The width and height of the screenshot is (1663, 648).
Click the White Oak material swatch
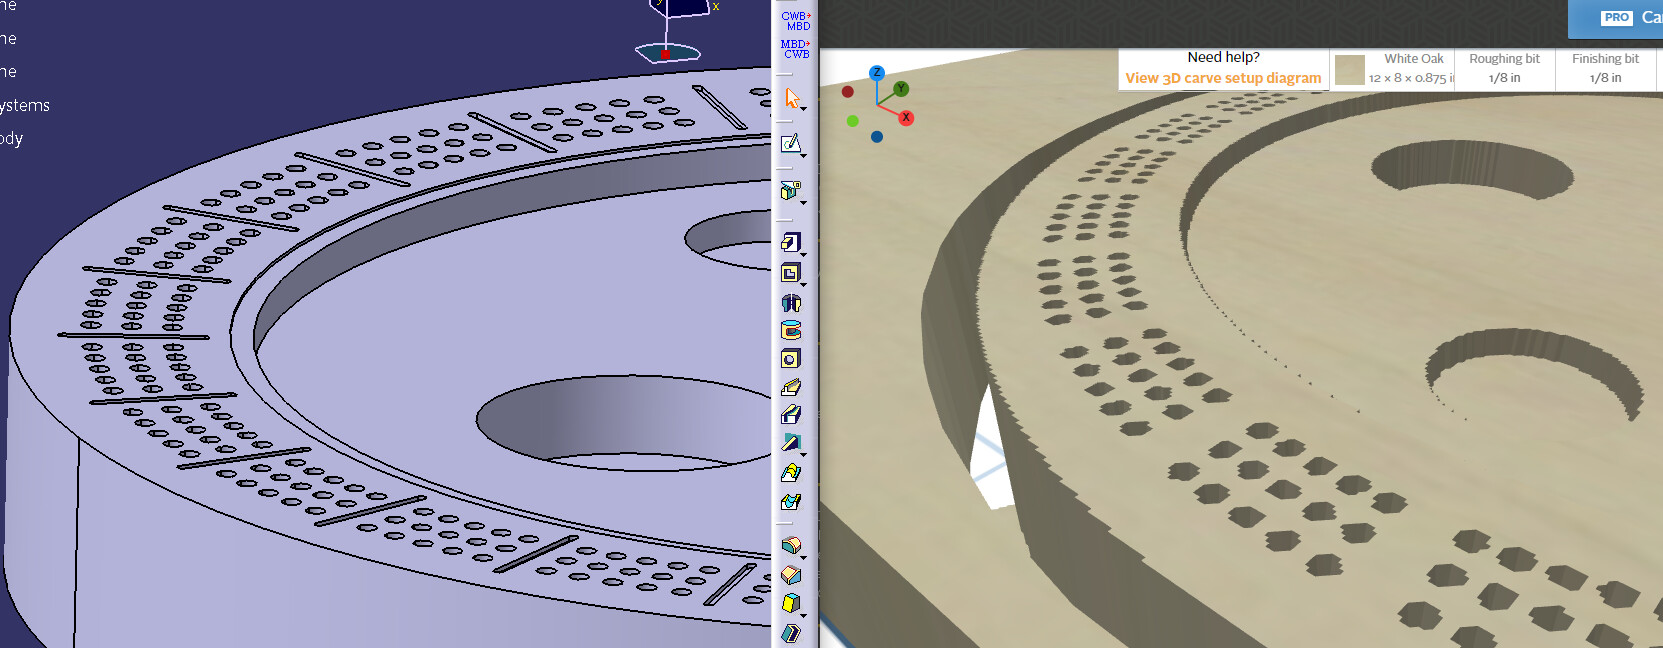(x=1350, y=70)
